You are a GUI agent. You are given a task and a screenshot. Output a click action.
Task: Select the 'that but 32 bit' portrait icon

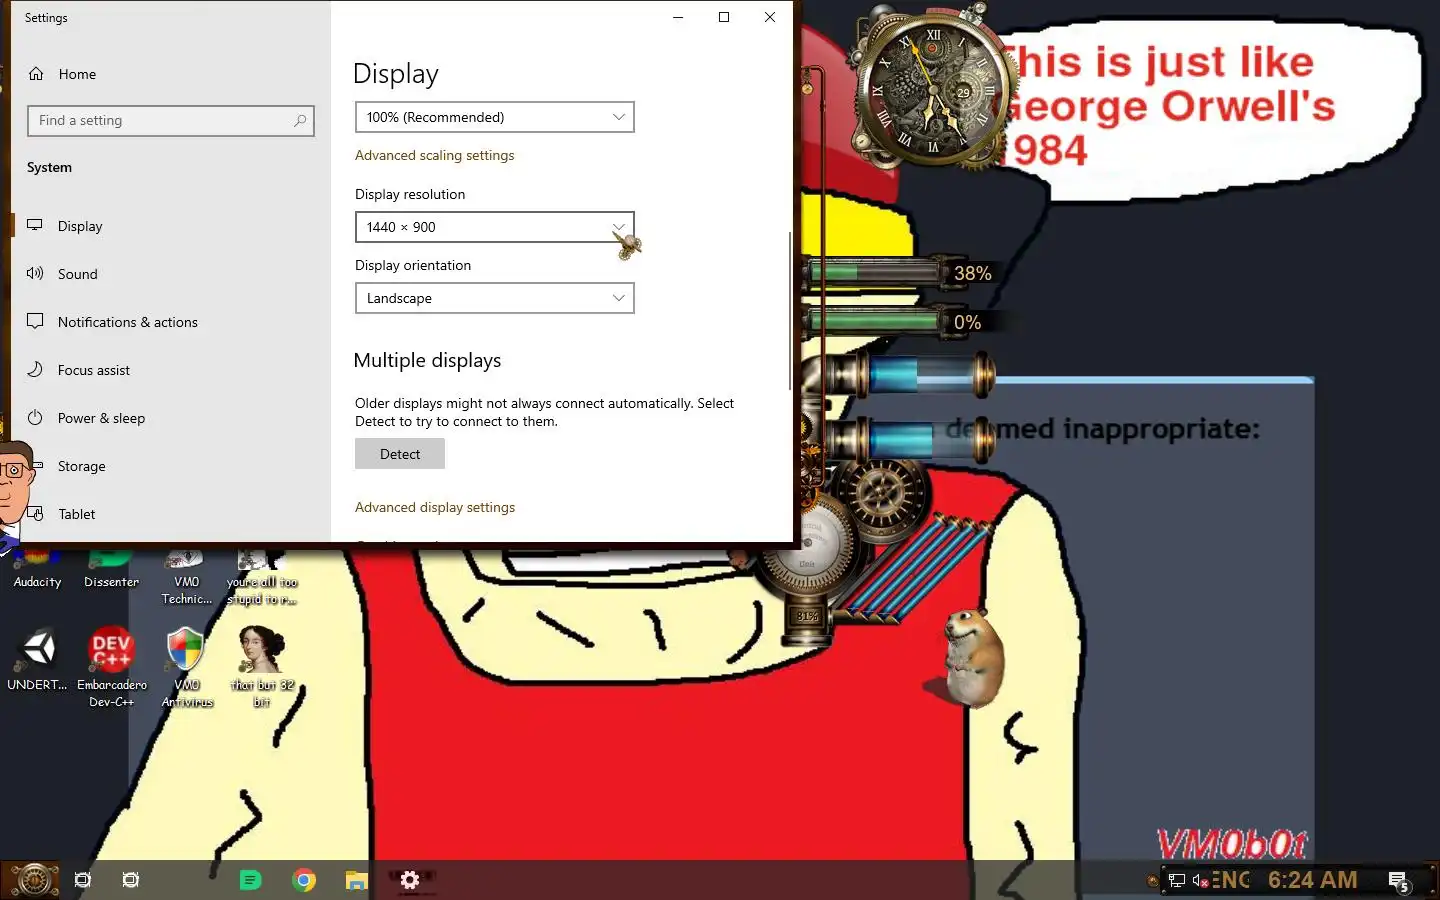[x=261, y=668]
